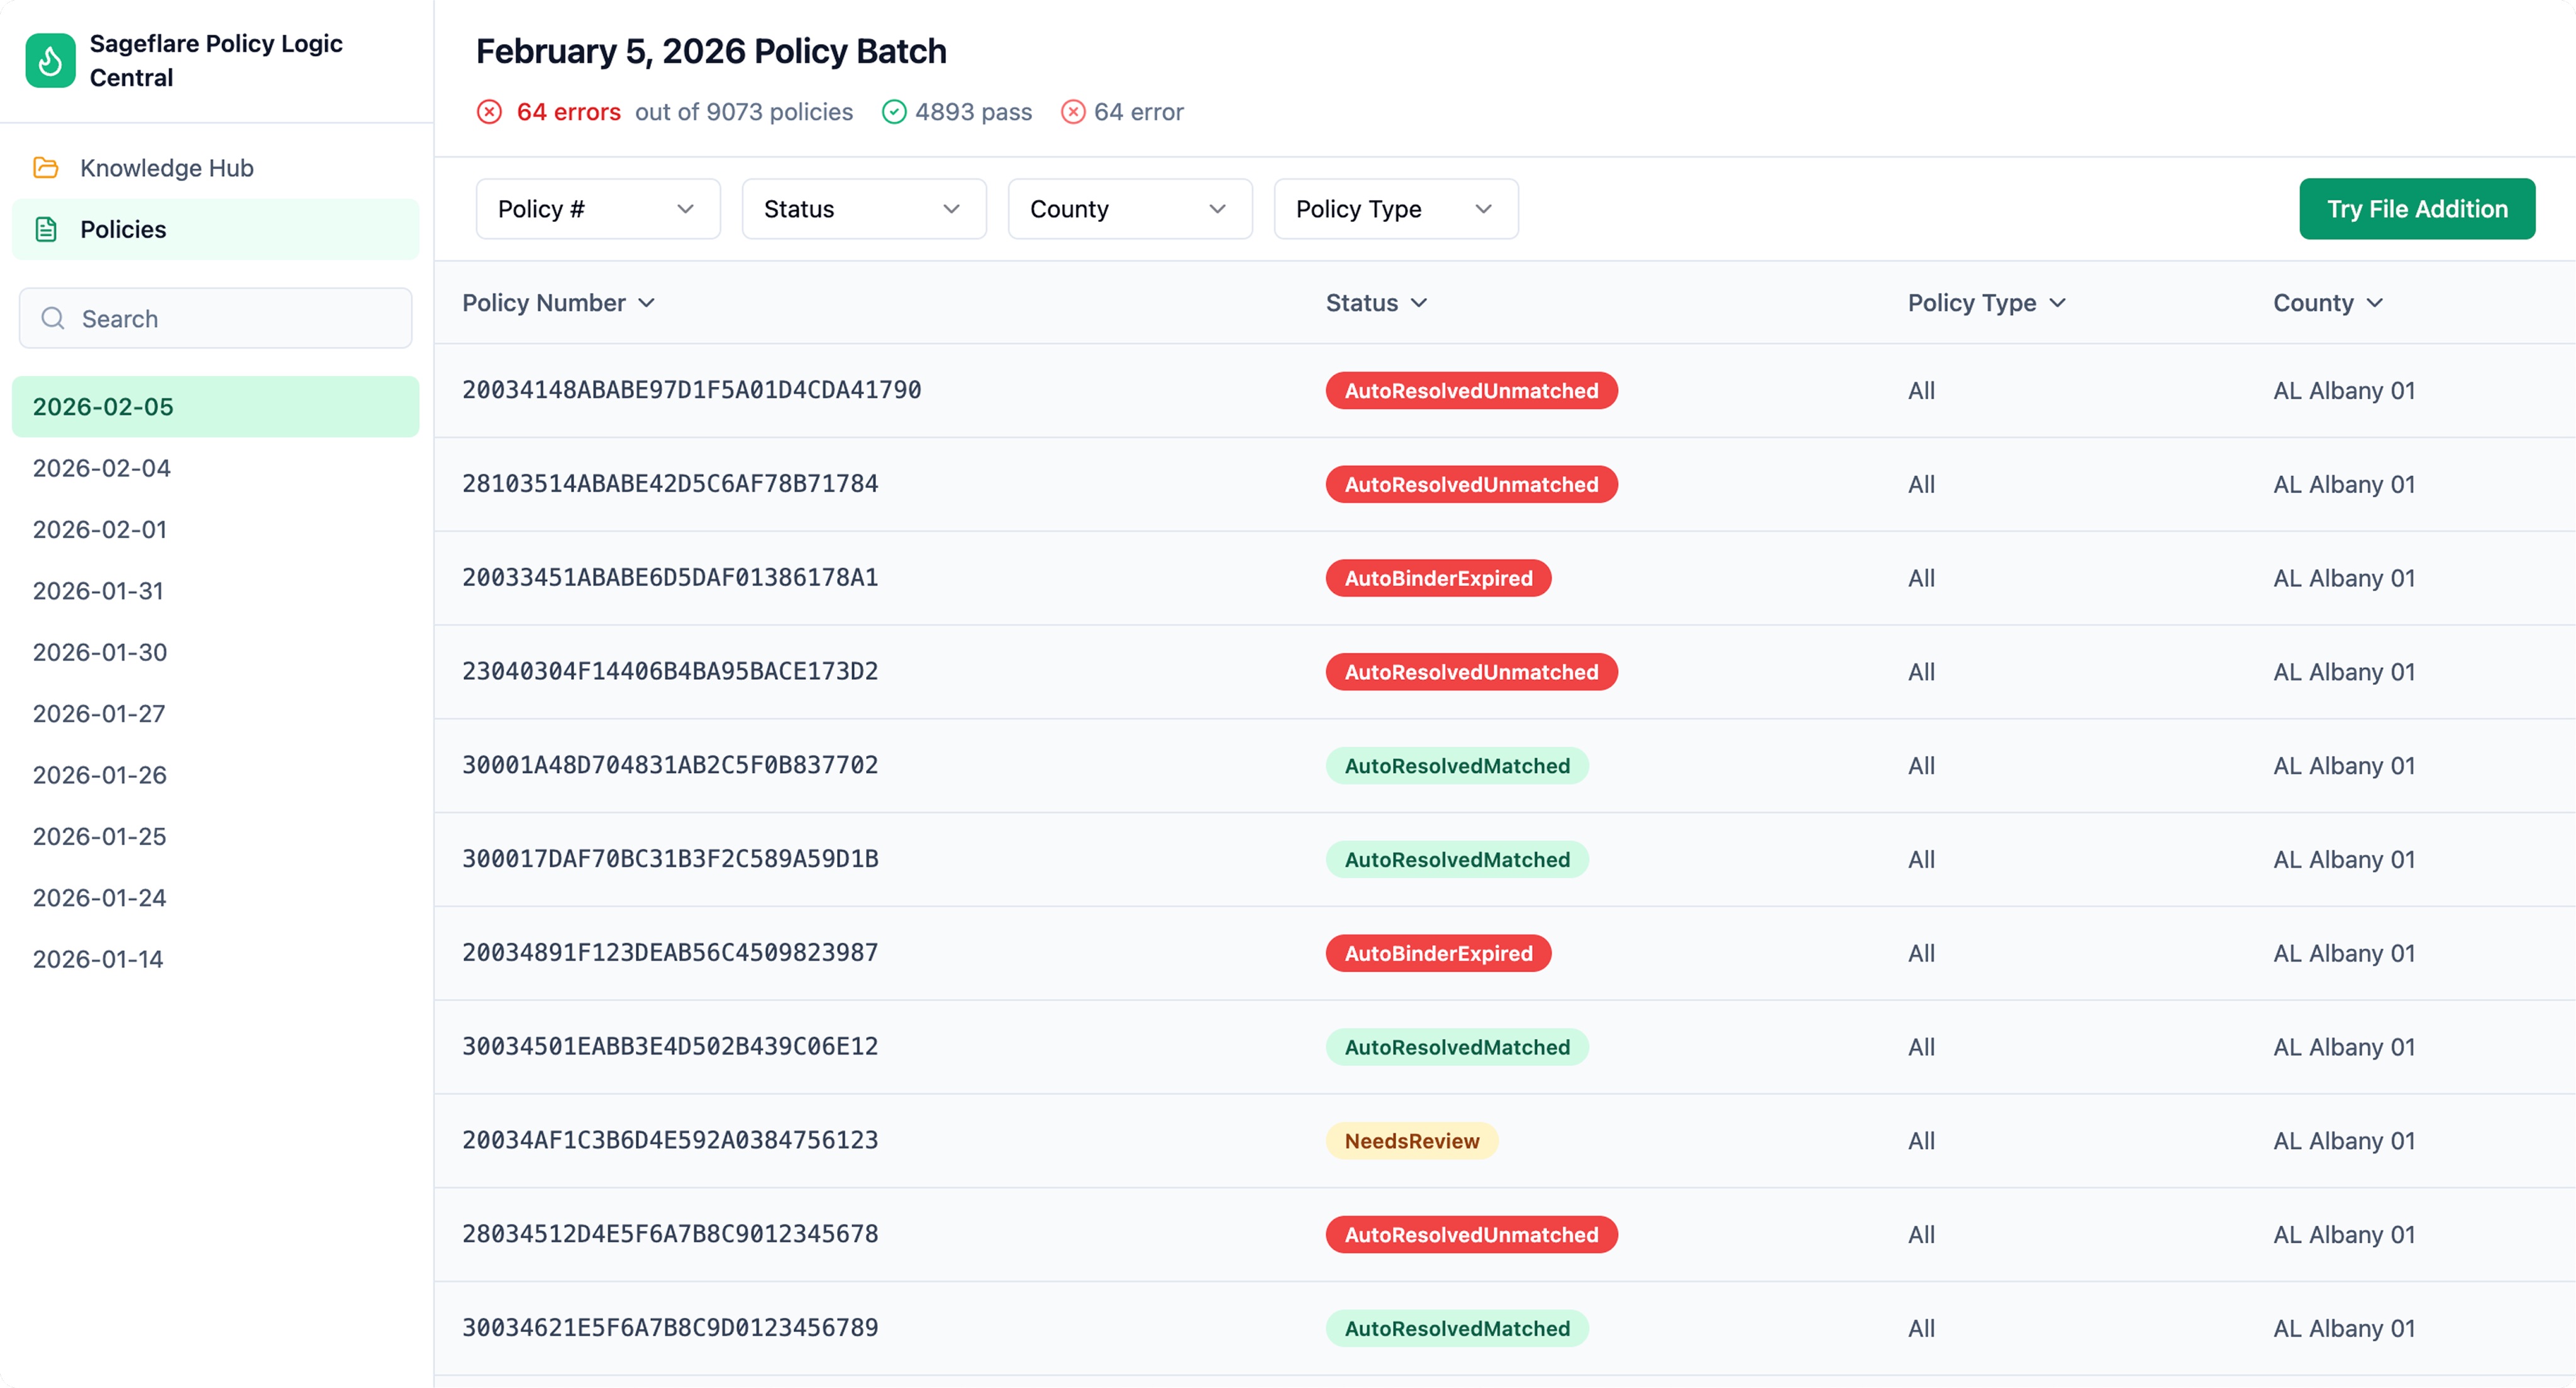Click inside the sidebar search field
This screenshot has height=1388, width=2576.
(215, 318)
